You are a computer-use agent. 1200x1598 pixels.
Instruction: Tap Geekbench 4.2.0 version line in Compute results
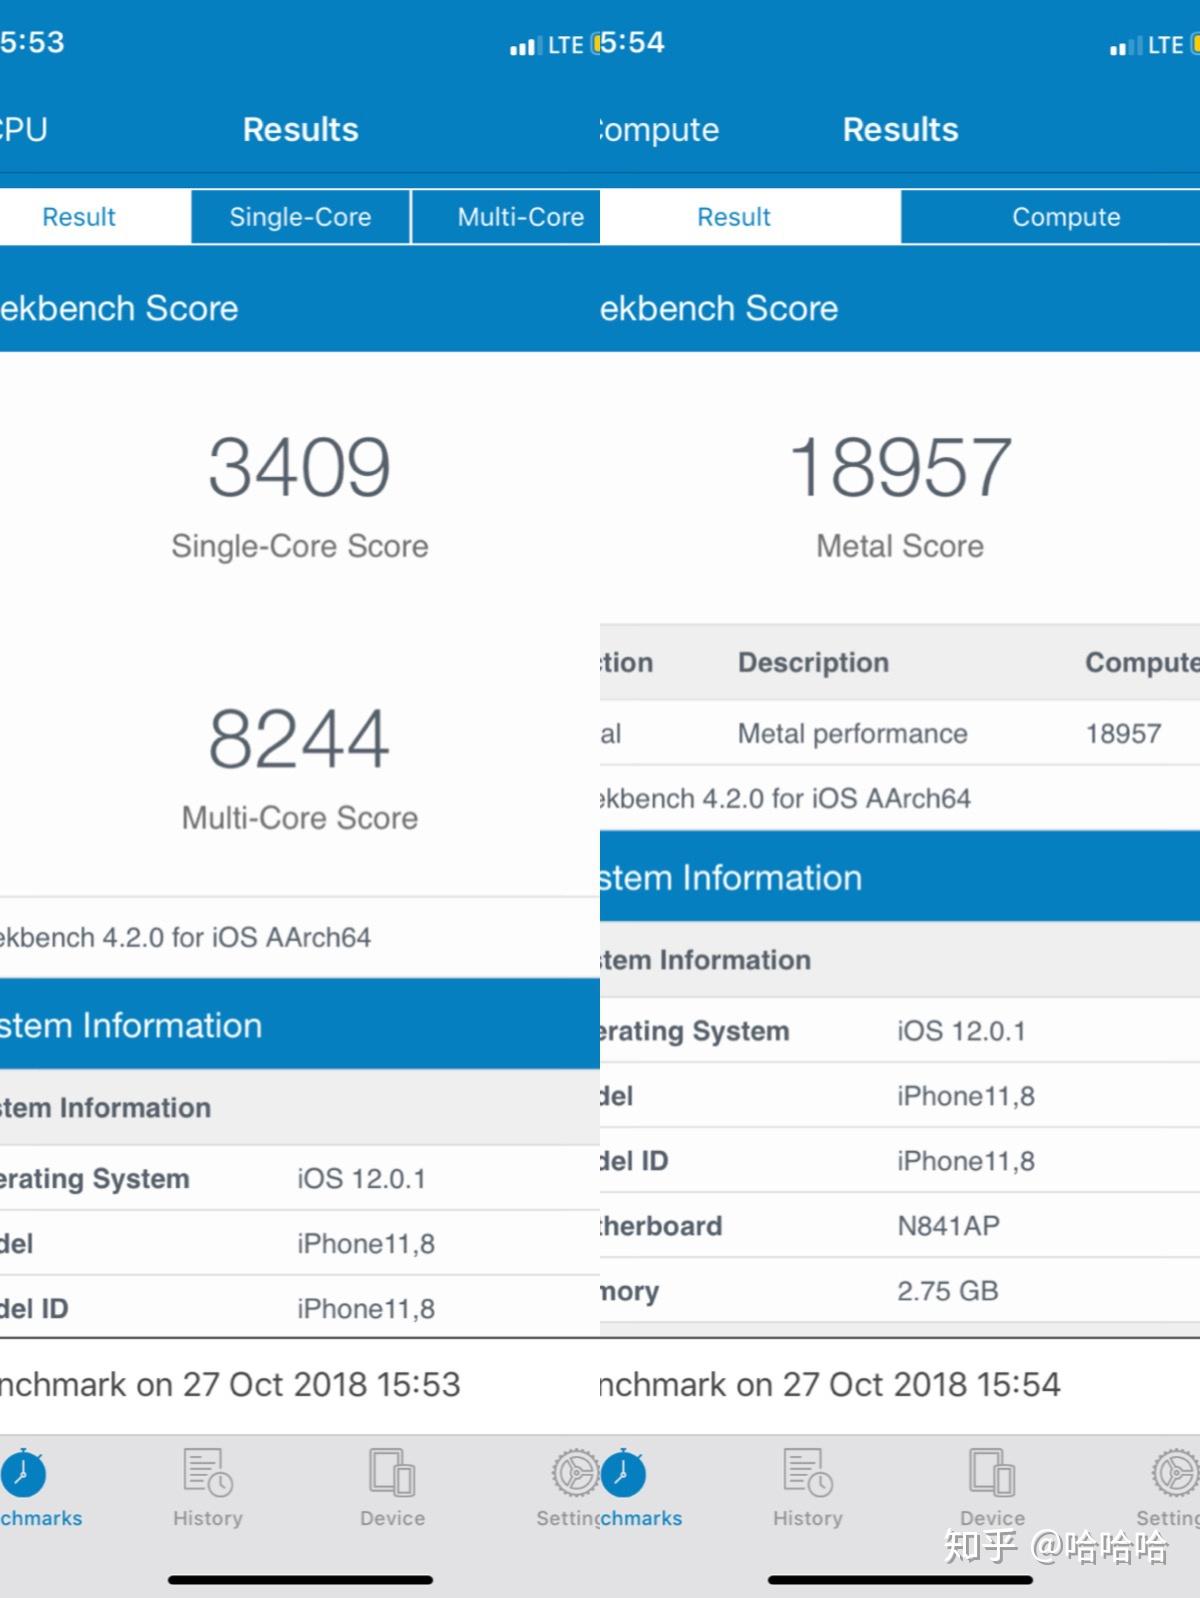point(785,799)
